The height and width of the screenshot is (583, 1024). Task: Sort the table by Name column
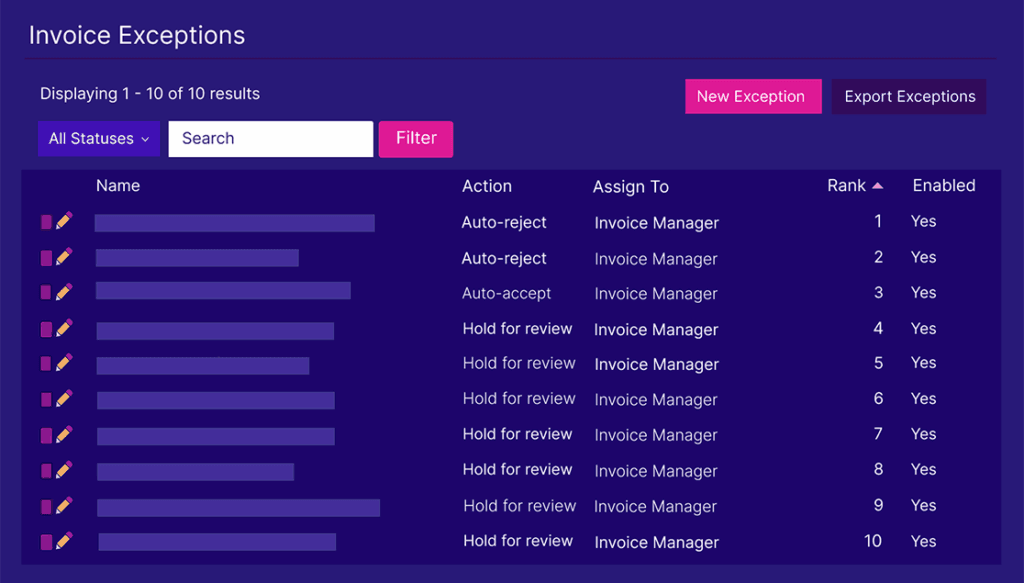118,186
